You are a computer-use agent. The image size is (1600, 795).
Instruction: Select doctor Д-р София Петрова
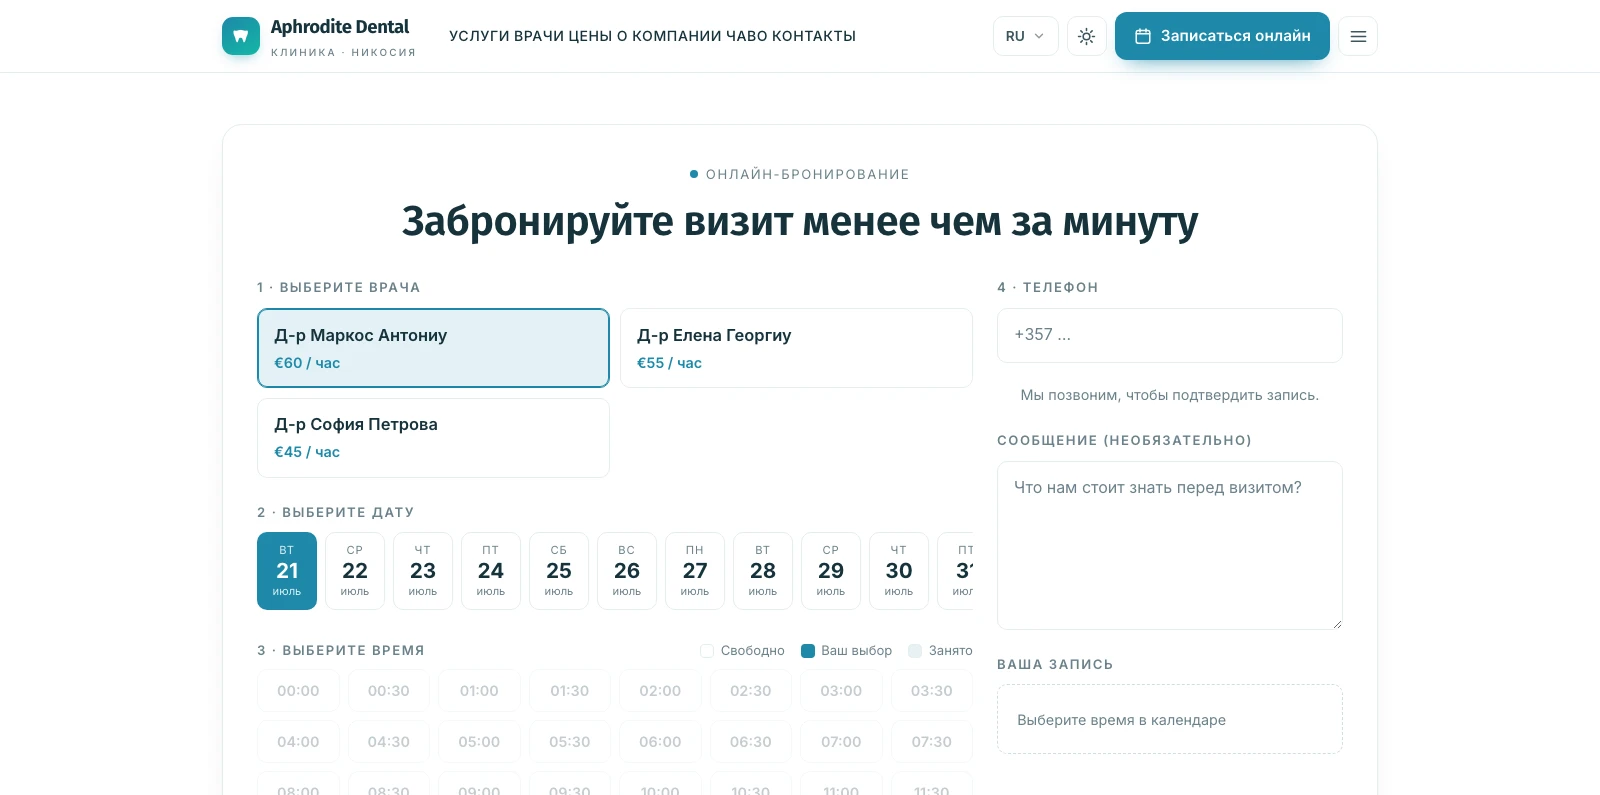coord(433,438)
